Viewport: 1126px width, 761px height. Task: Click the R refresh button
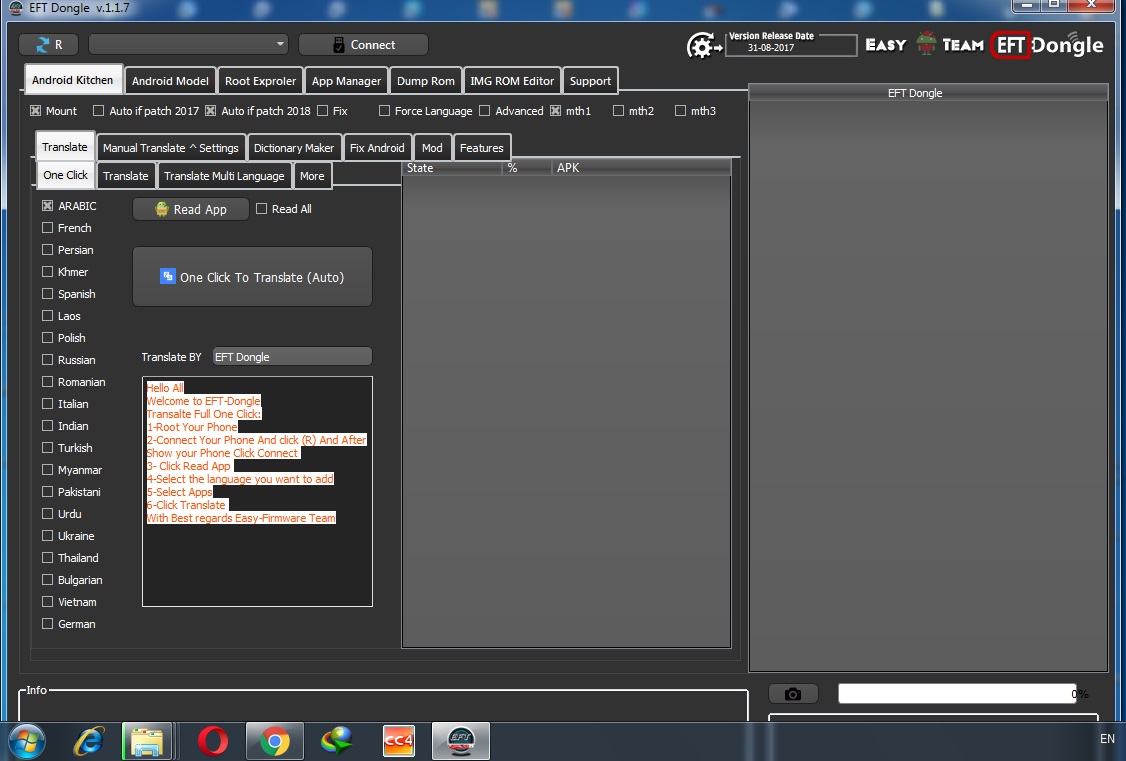[48, 45]
